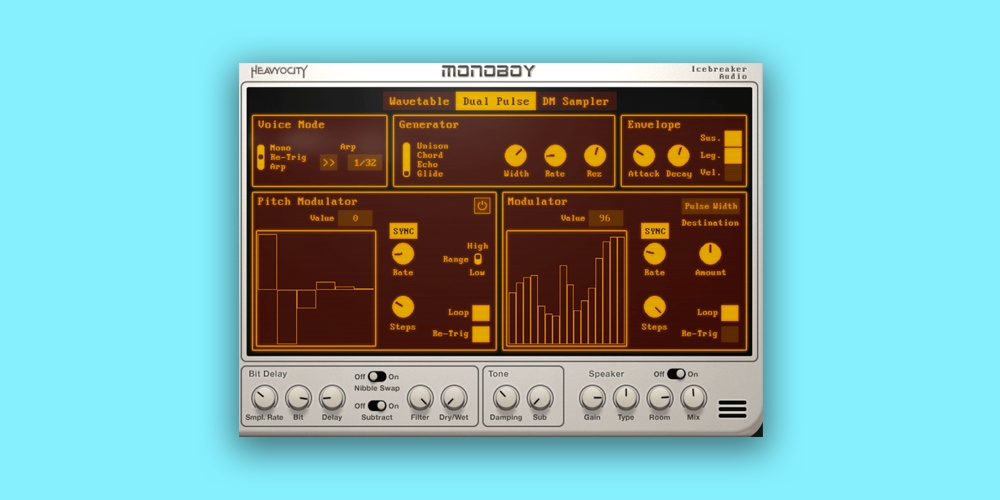
Task: Click the Modulator Amount knob
Action: [x=710, y=254]
